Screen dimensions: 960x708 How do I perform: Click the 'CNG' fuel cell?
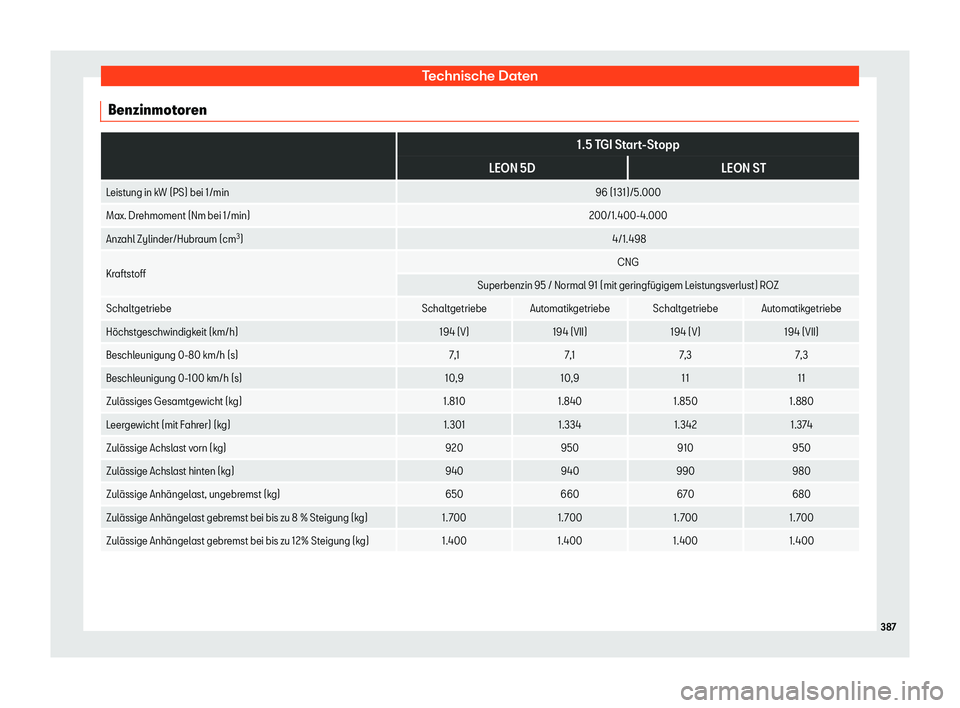click(628, 262)
